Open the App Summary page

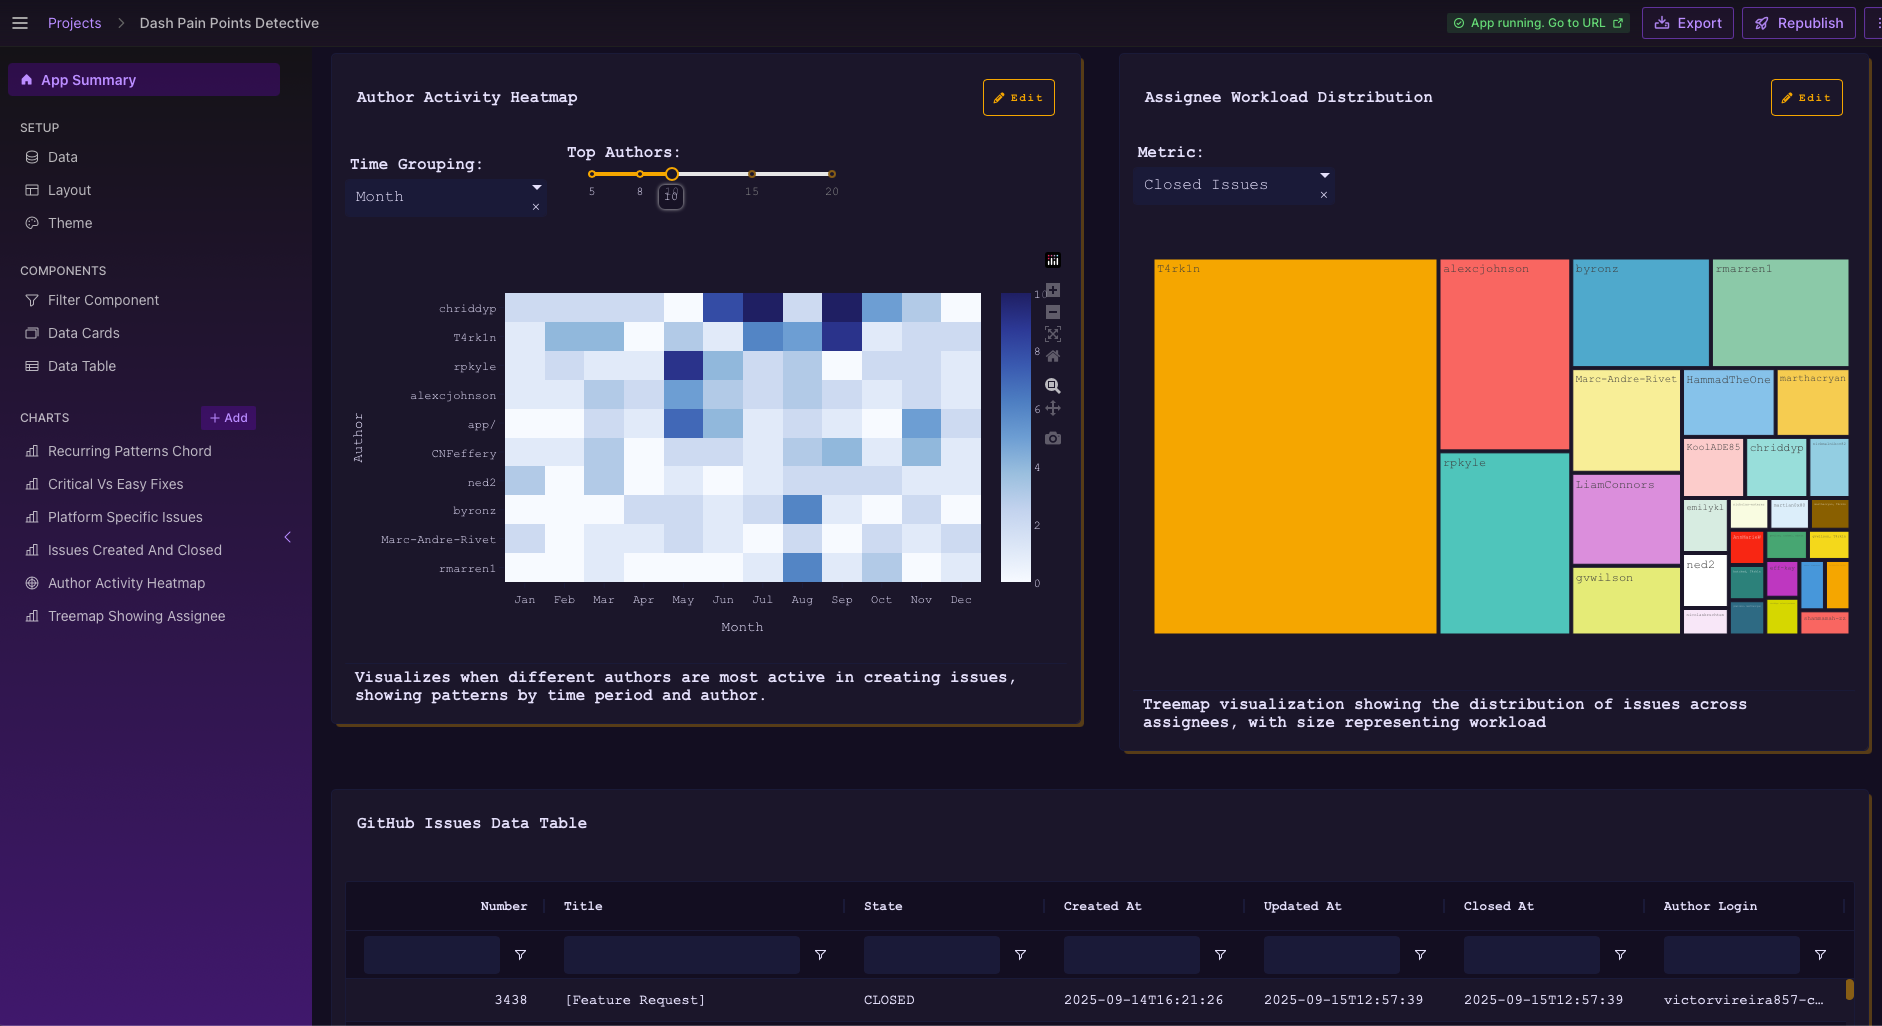pos(144,80)
